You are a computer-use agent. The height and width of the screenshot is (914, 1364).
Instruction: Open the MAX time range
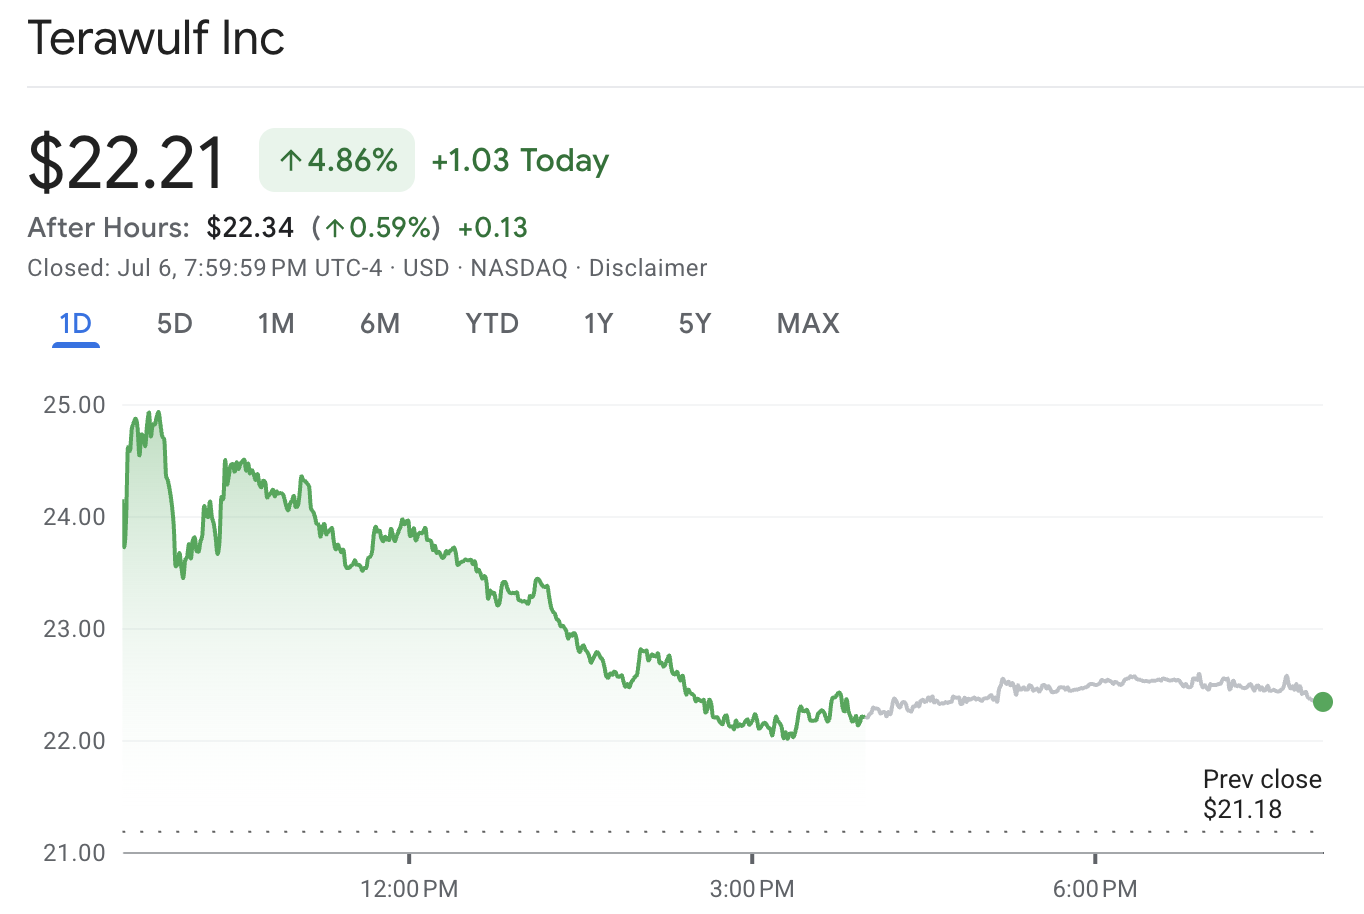coord(808,324)
